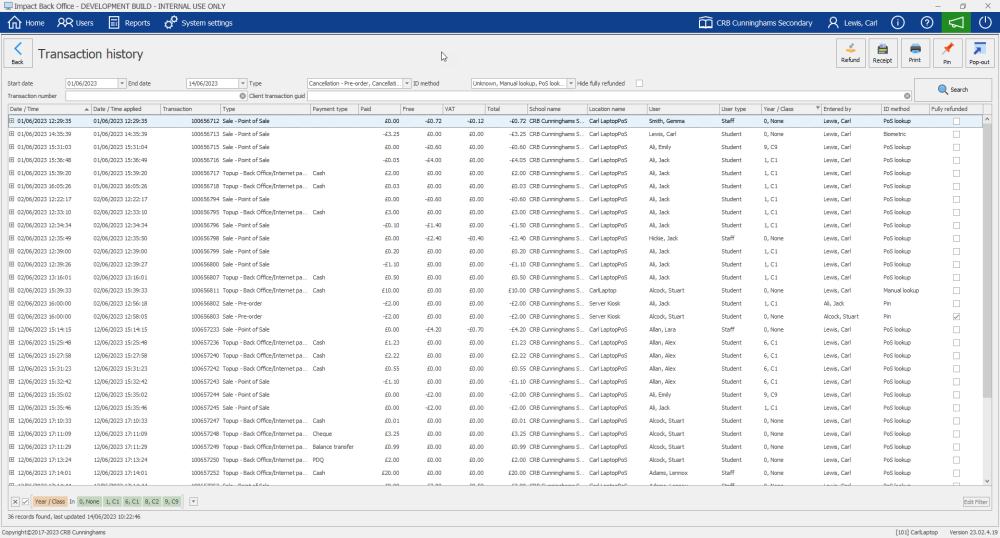Click the Back arrow button
The height and width of the screenshot is (538, 1000).
point(17,52)
